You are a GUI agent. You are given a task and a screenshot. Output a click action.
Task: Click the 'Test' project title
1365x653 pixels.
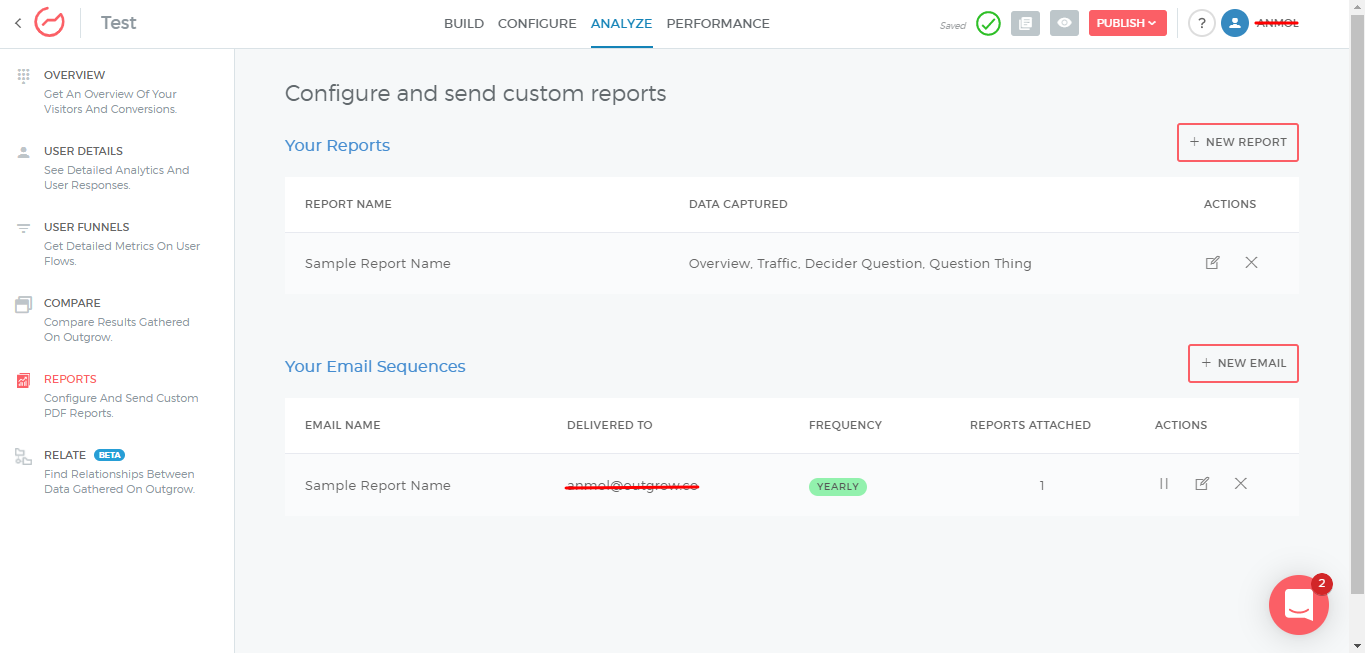tap(119, 23)
